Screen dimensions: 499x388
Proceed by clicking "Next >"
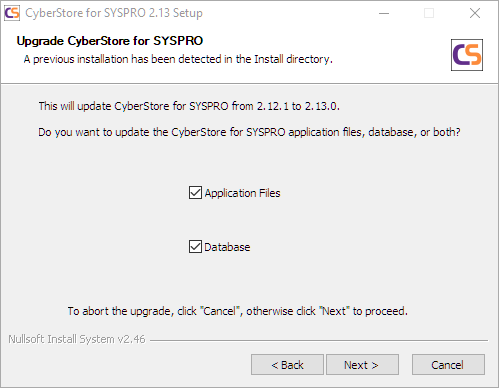tap(362, 365)
